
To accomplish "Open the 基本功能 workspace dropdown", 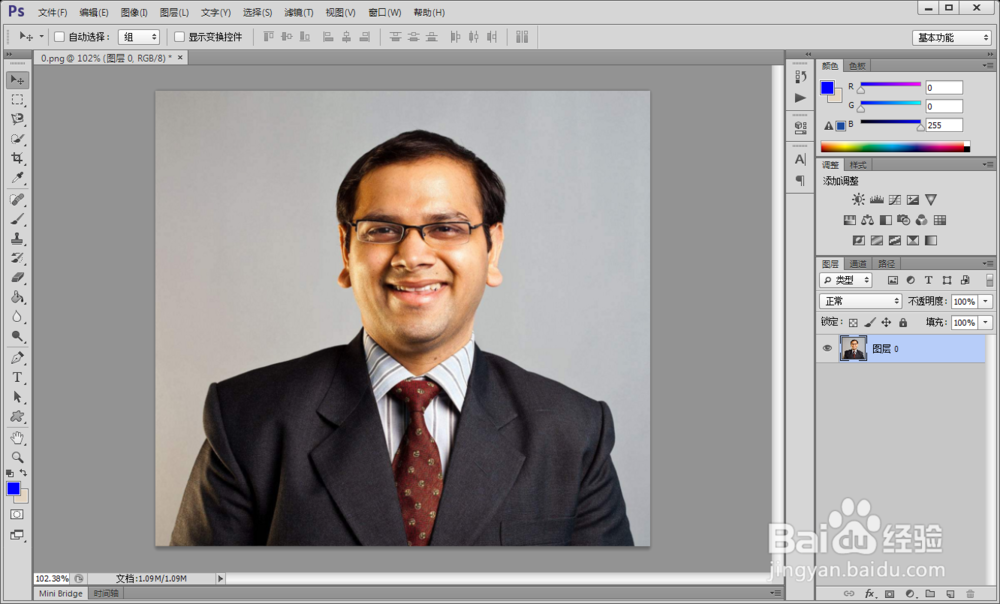I will 952,38.
